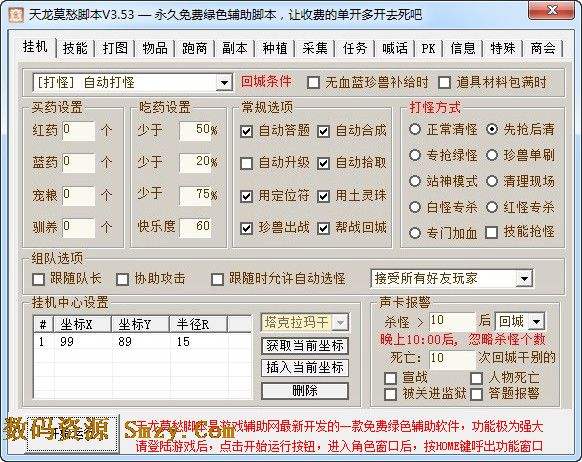Select the 特殊 tab
The width and height of the screenshot is (582, 462).
503,48
